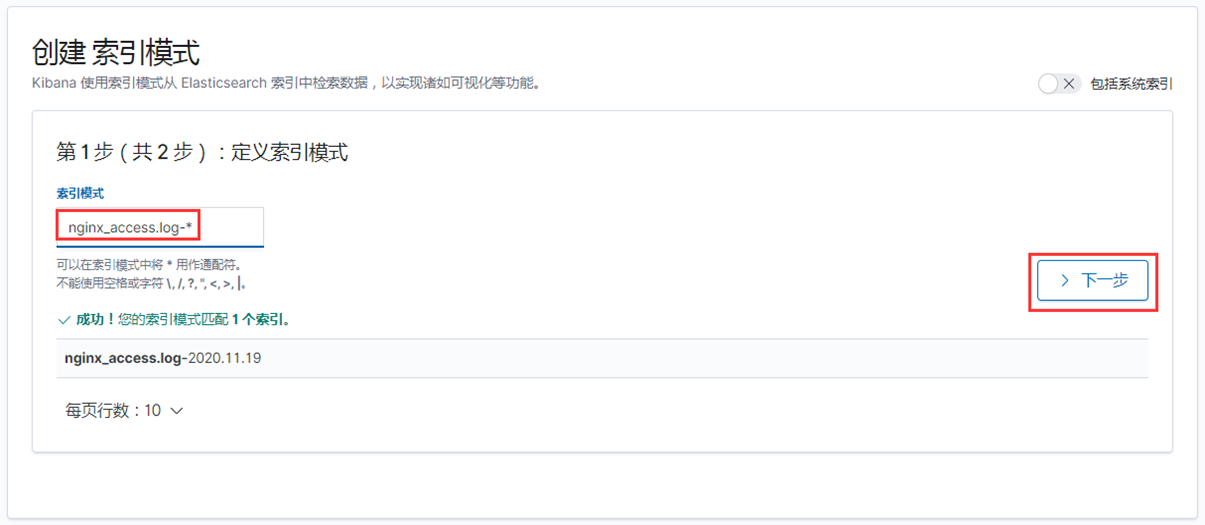Click the 索引模式 field label

point(80,193)
